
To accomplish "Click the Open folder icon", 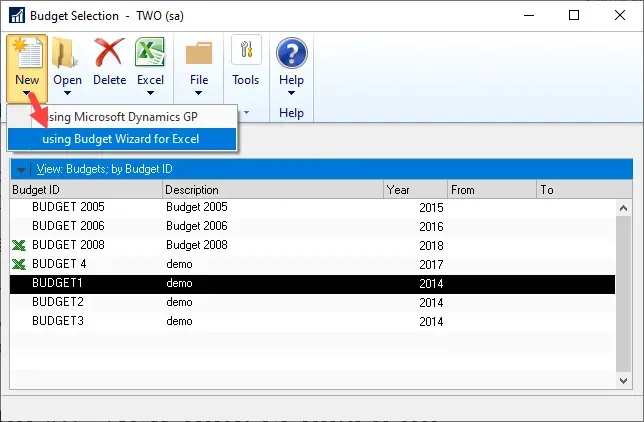I will (68, 52).
